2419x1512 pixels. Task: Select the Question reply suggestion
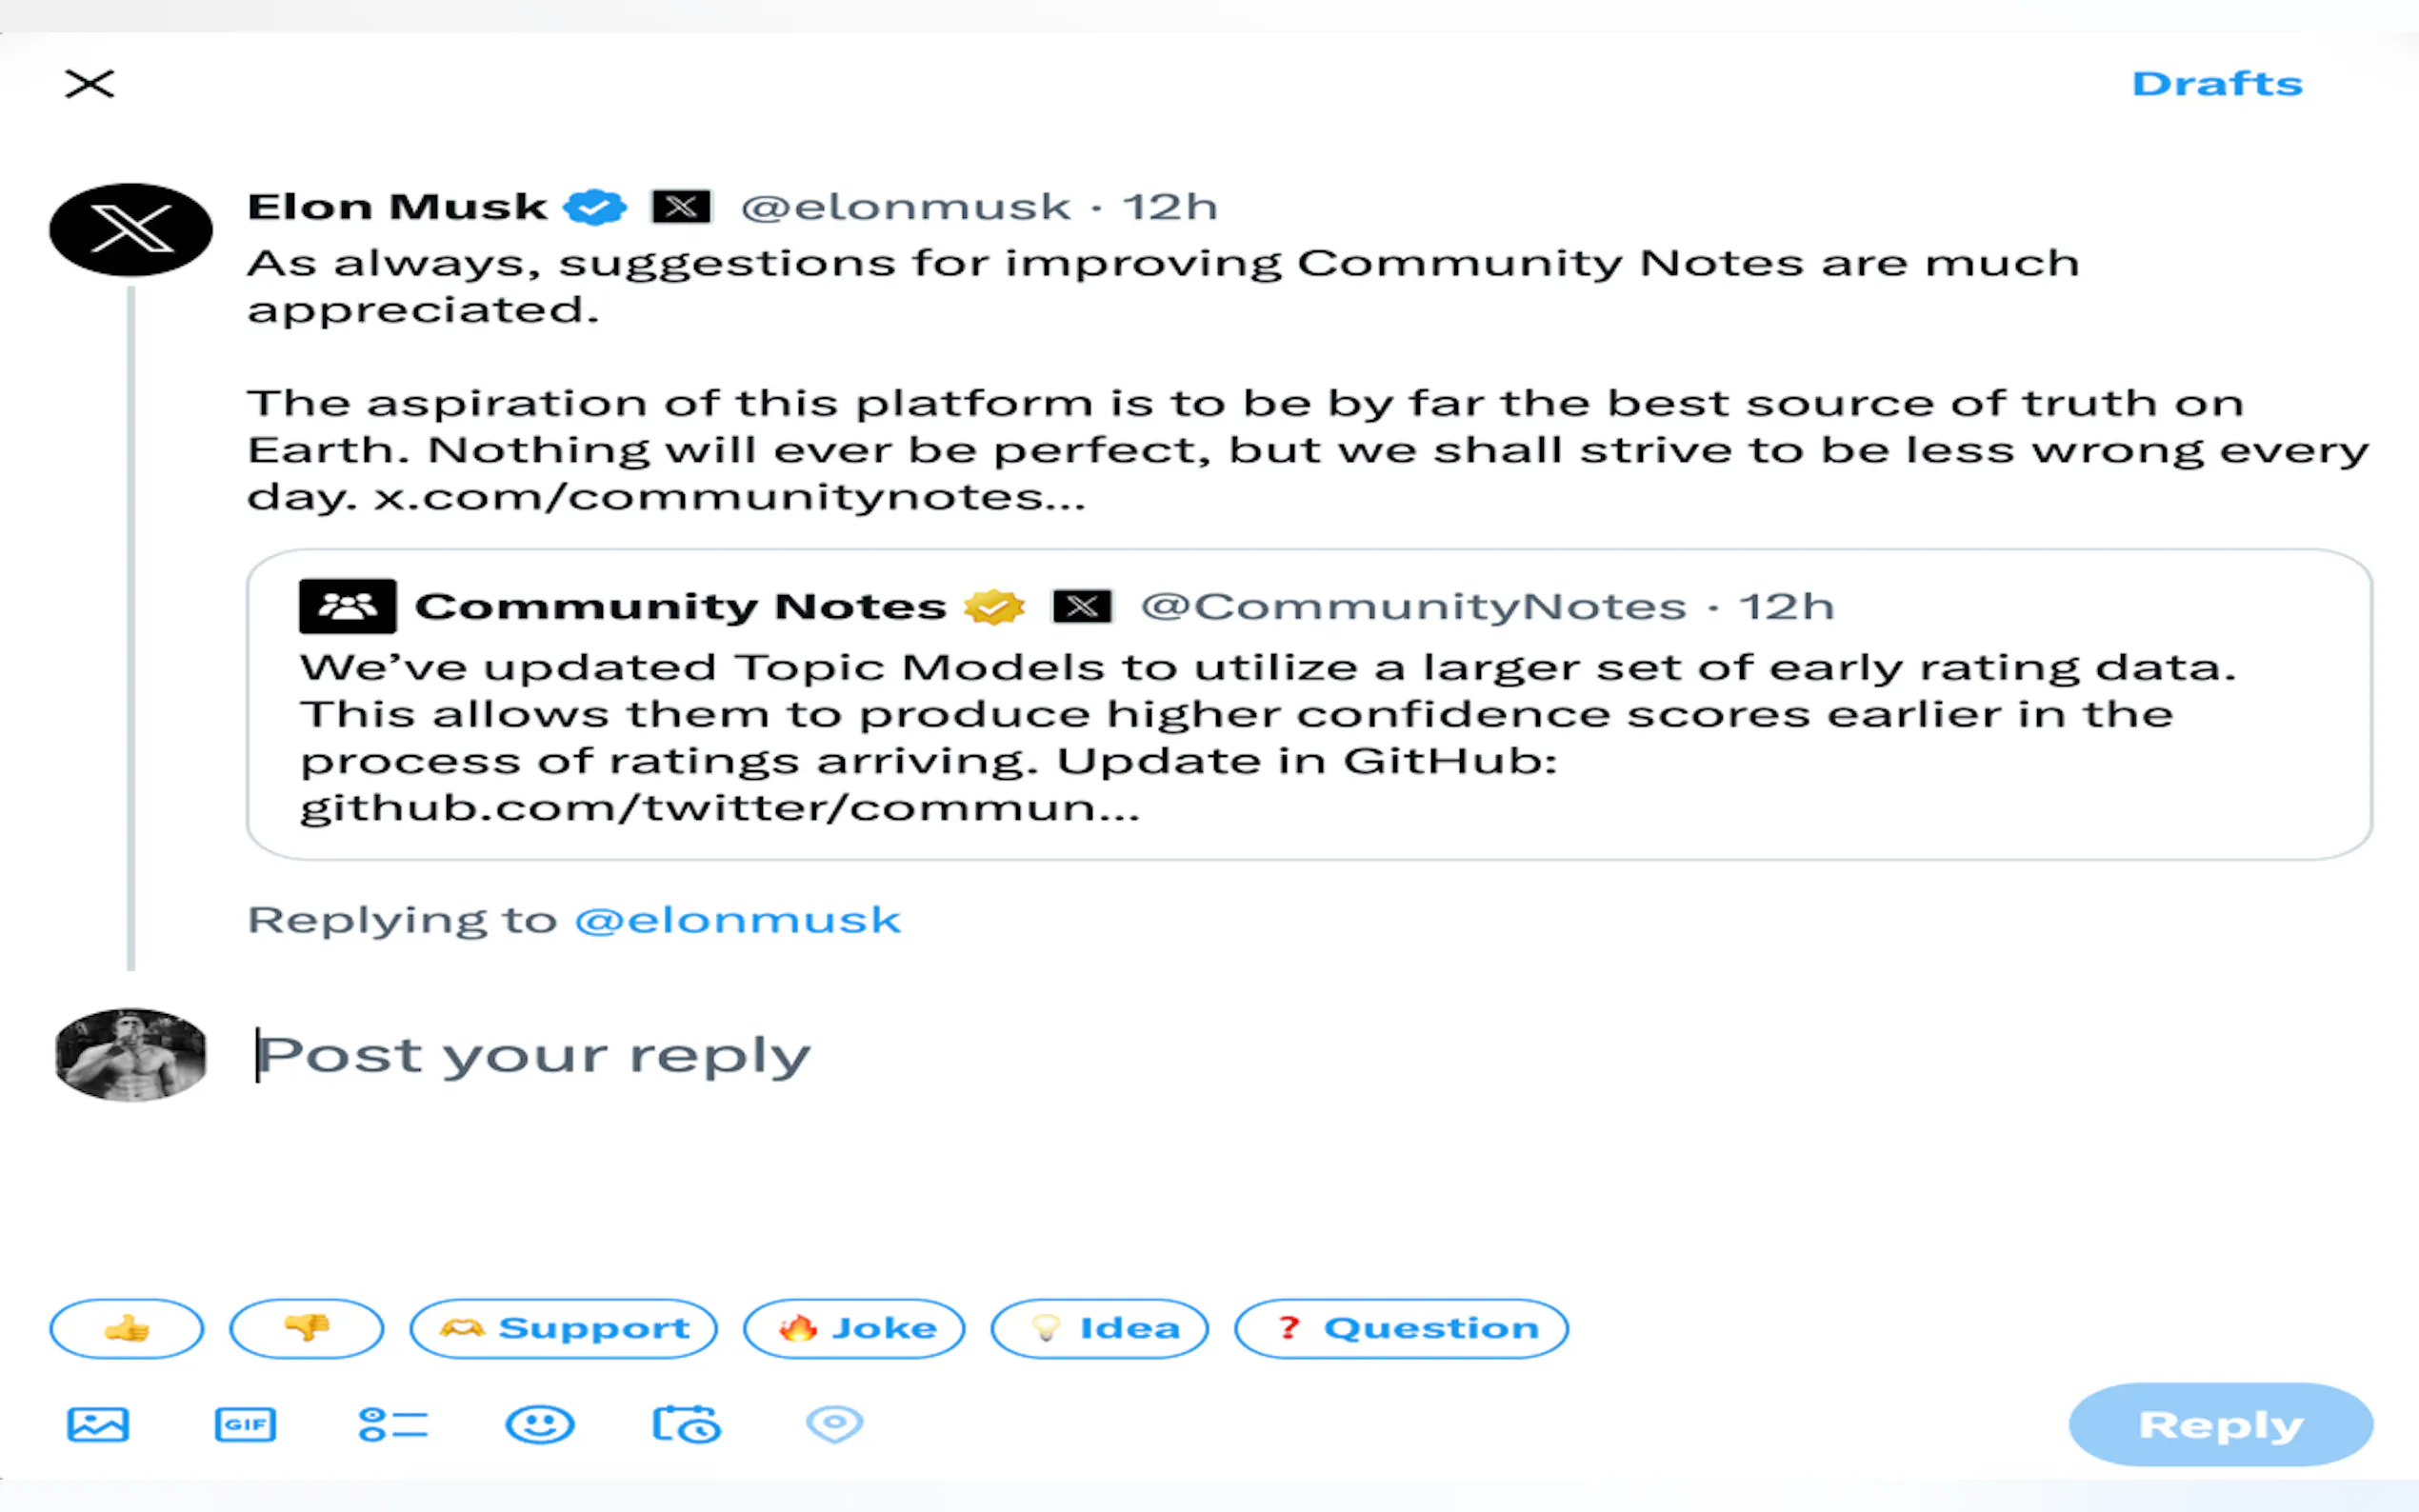[x=1402, y=1328]
